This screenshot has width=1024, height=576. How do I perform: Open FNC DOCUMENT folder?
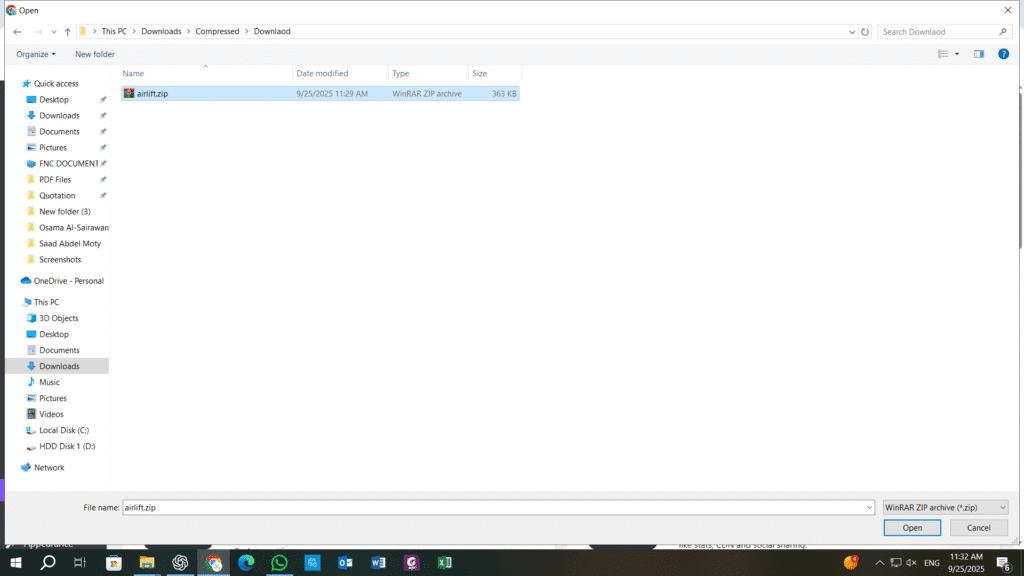[68, 163]
